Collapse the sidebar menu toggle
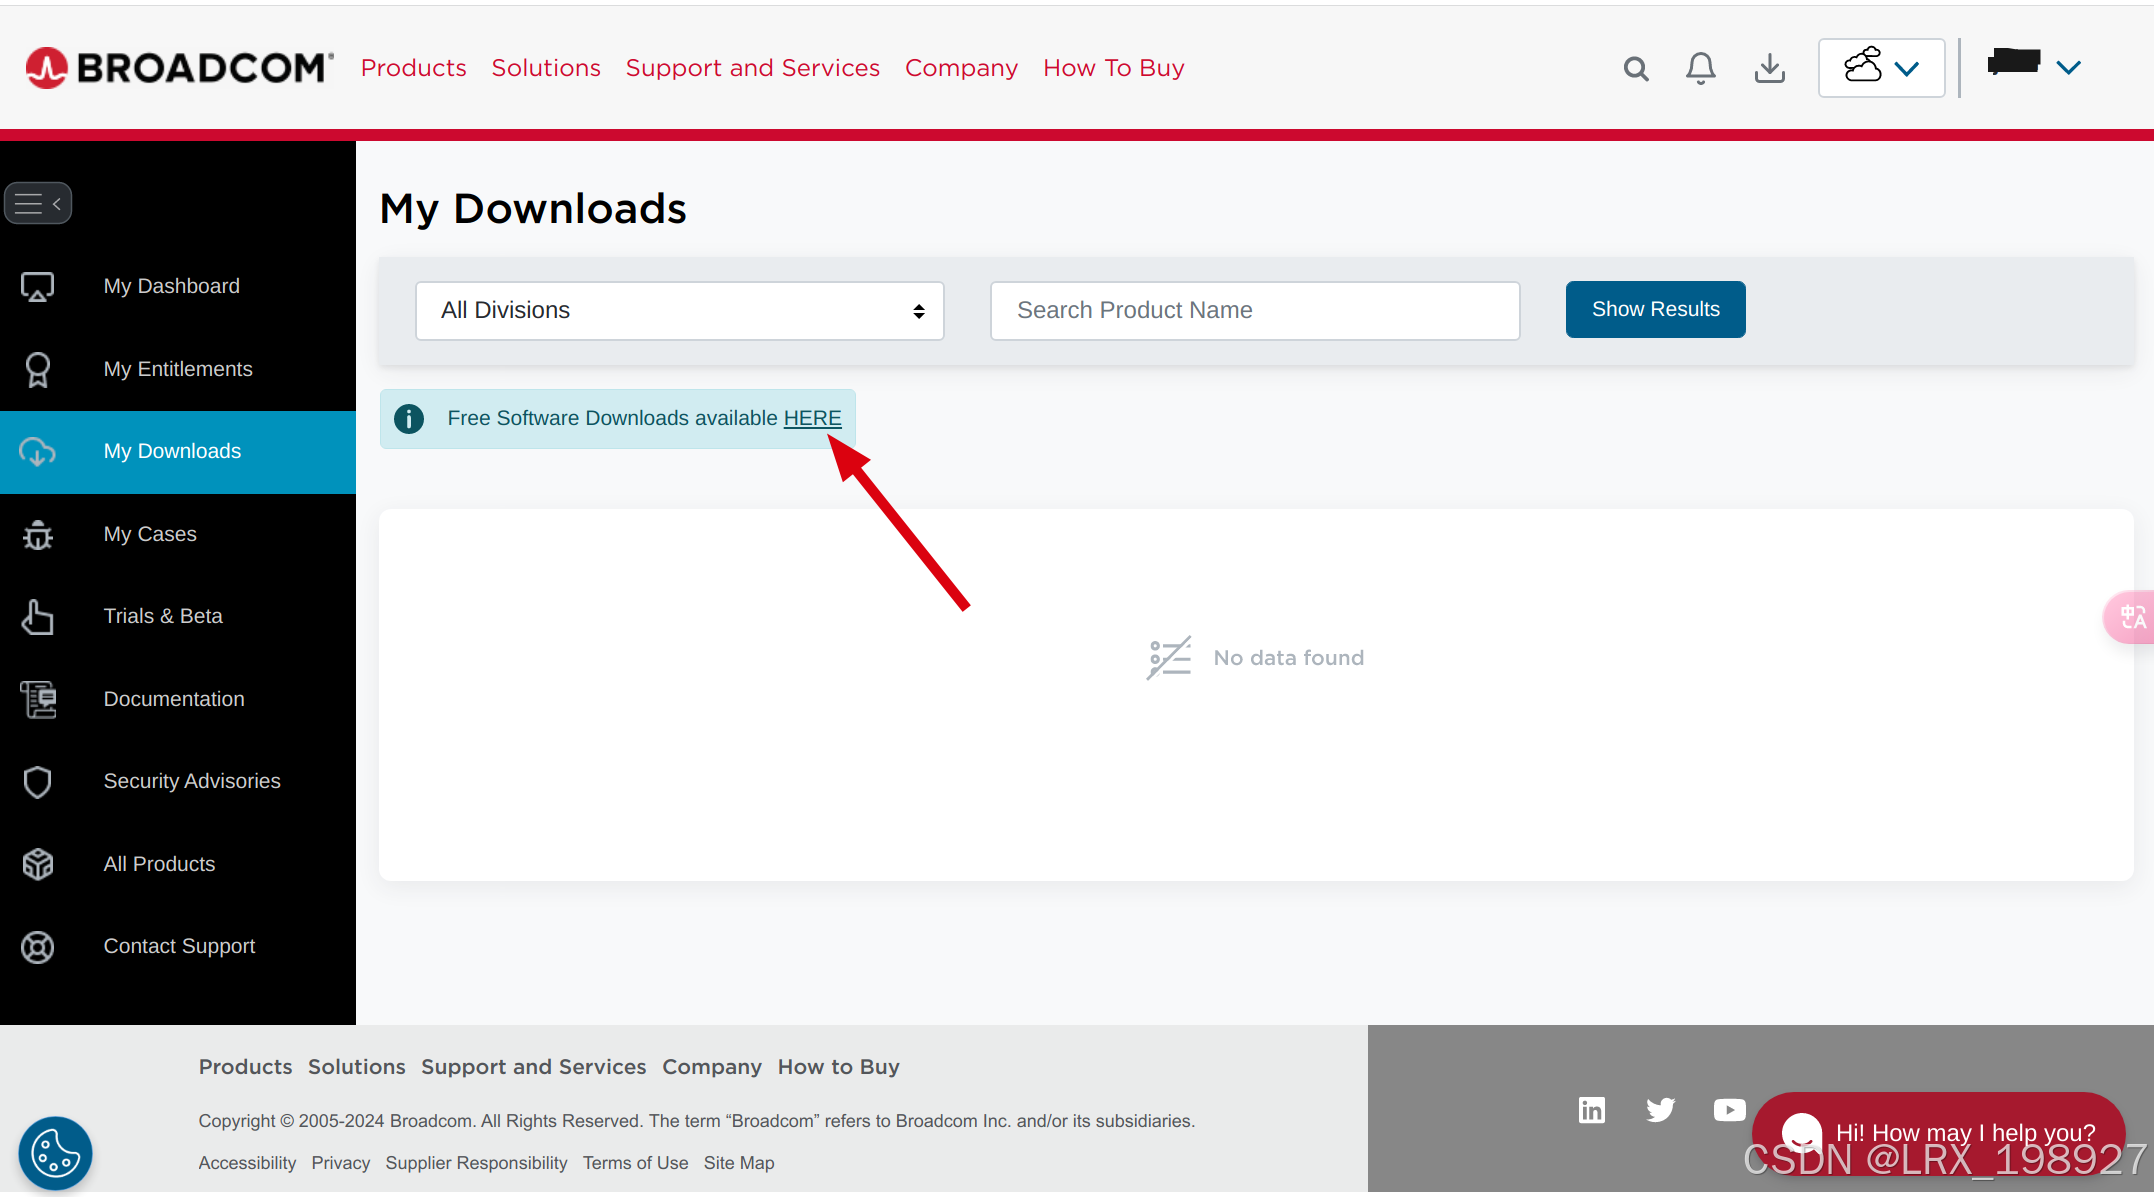2154x1197 pixels. pos(38,204)
